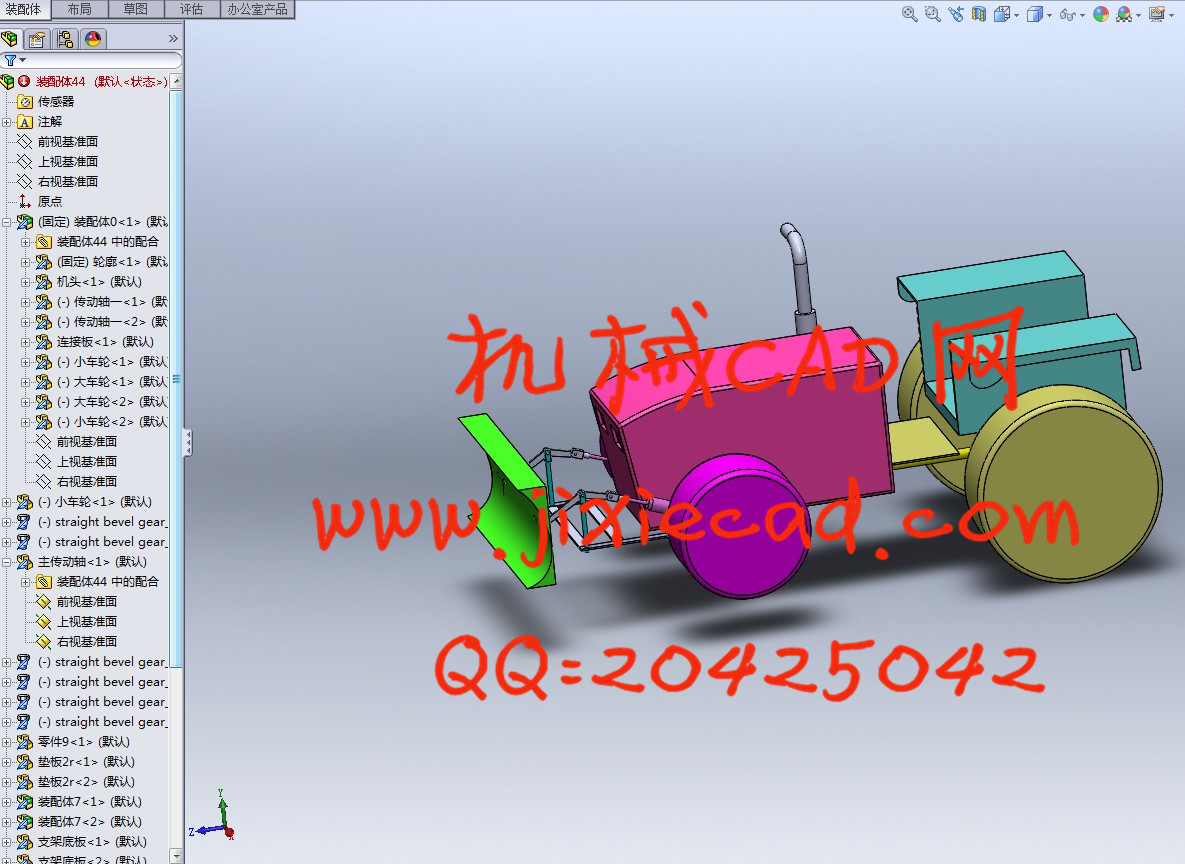Expand the 注解 folder in the tree
Screen dimensions: 1185x864
pyautogui.click(x=7, y=122)
